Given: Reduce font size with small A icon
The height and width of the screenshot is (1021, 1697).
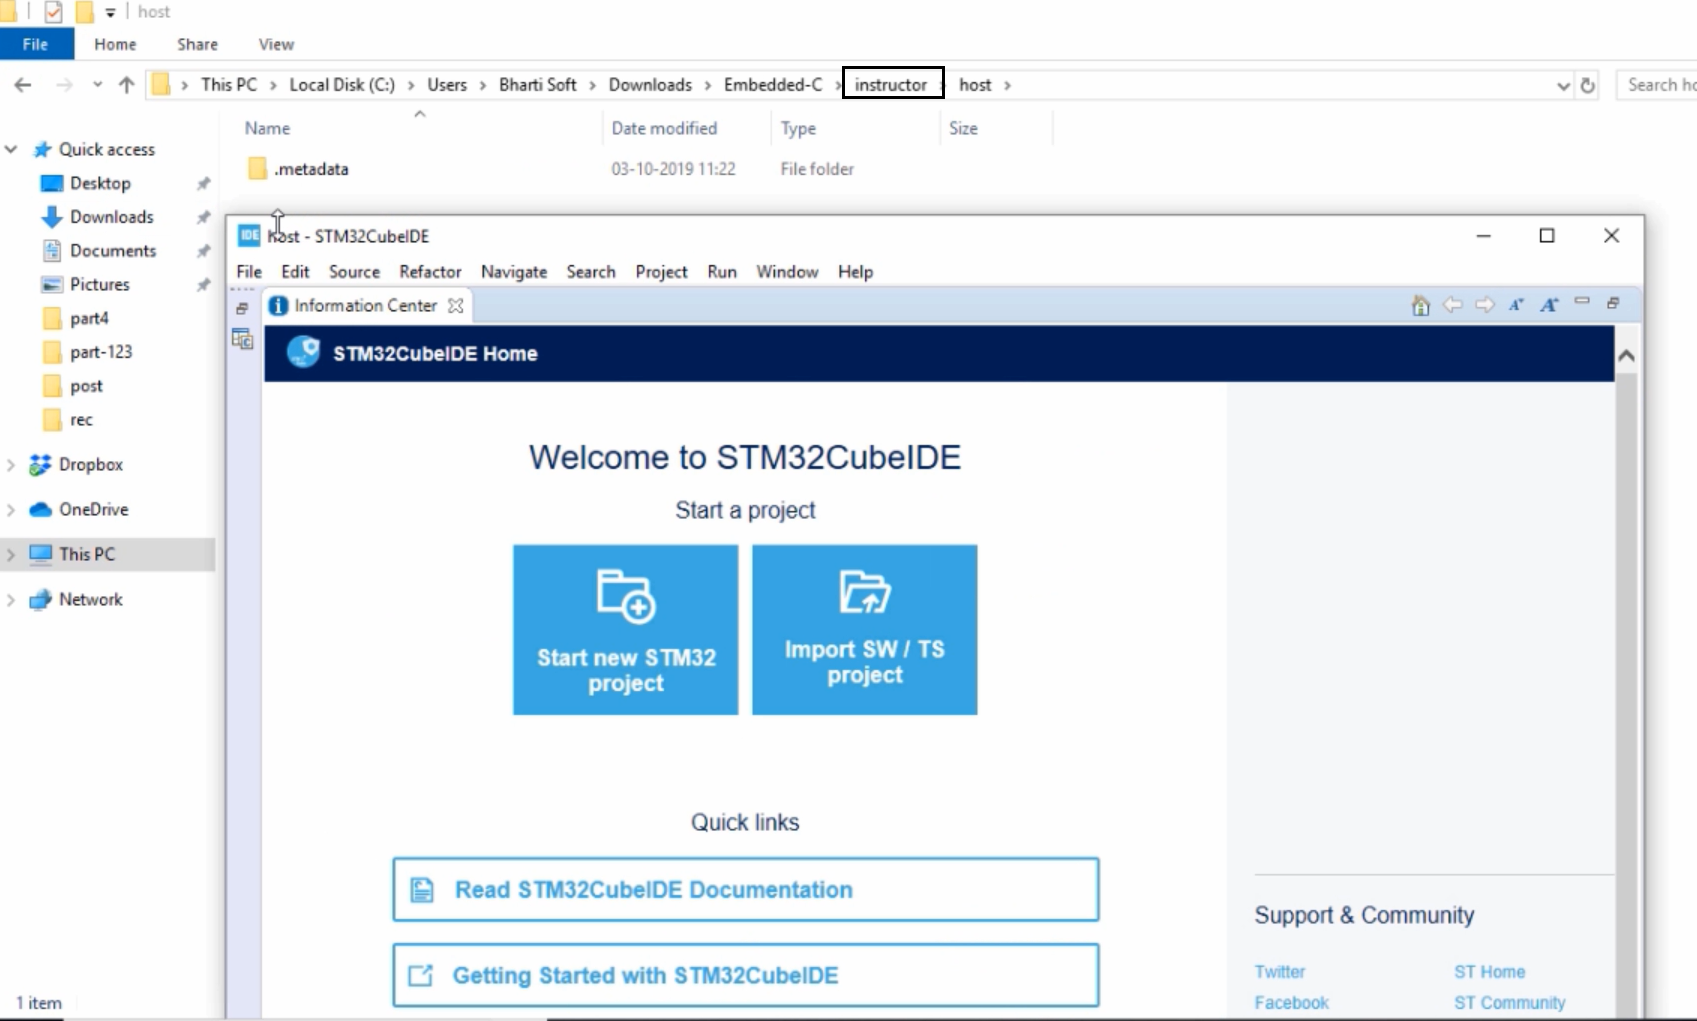Looking at the screenshot, I should tap(1516, 305).
